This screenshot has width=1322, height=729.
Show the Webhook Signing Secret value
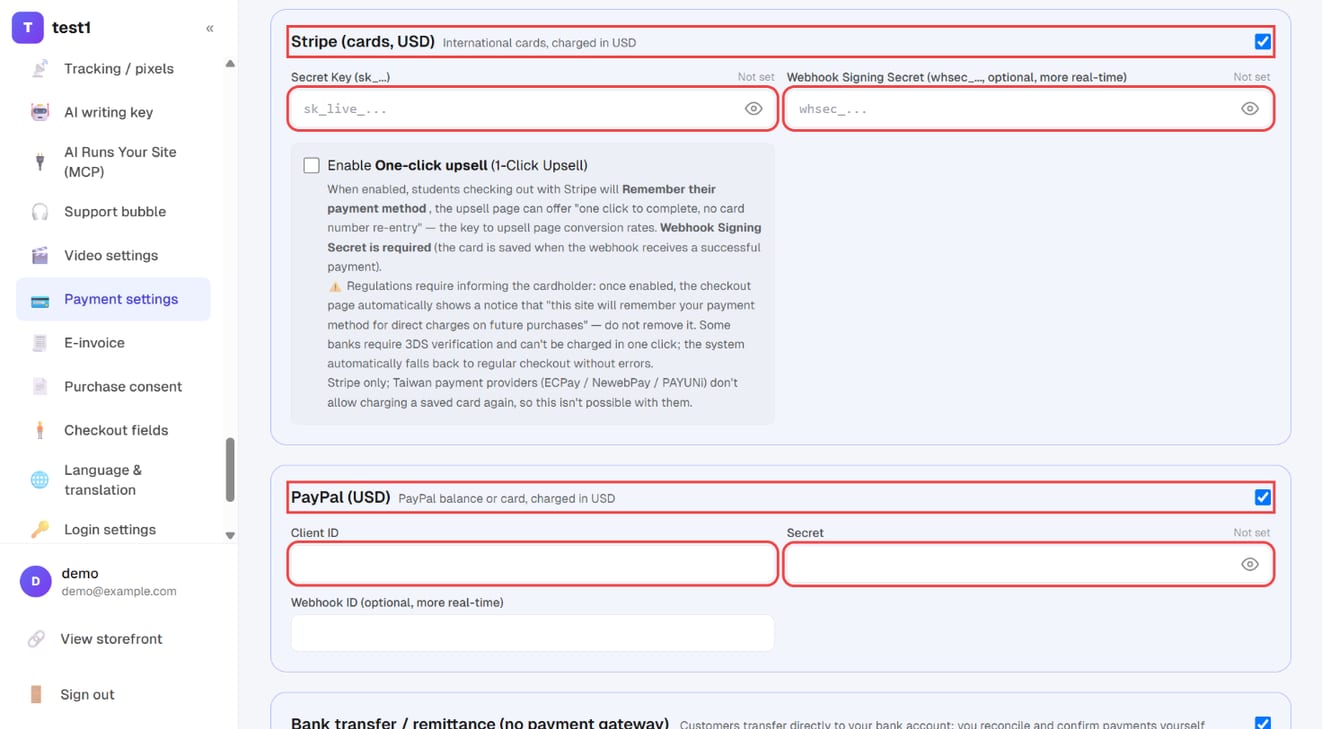tap(1250, 109)
